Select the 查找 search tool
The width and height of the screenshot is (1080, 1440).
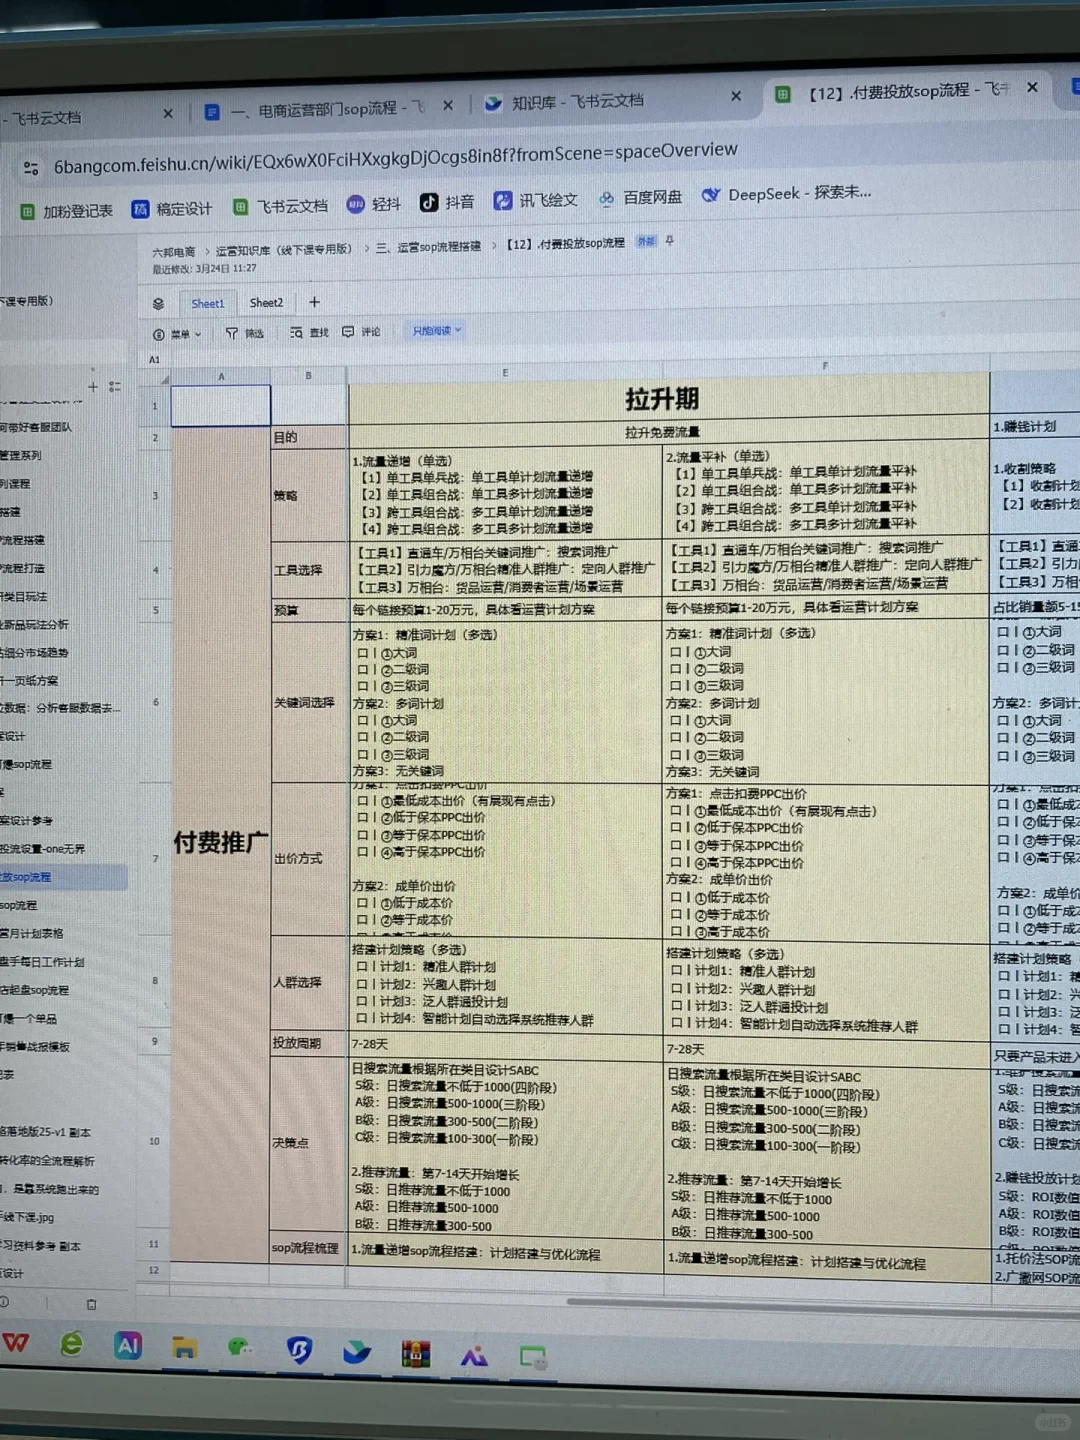tap(307, 332)
